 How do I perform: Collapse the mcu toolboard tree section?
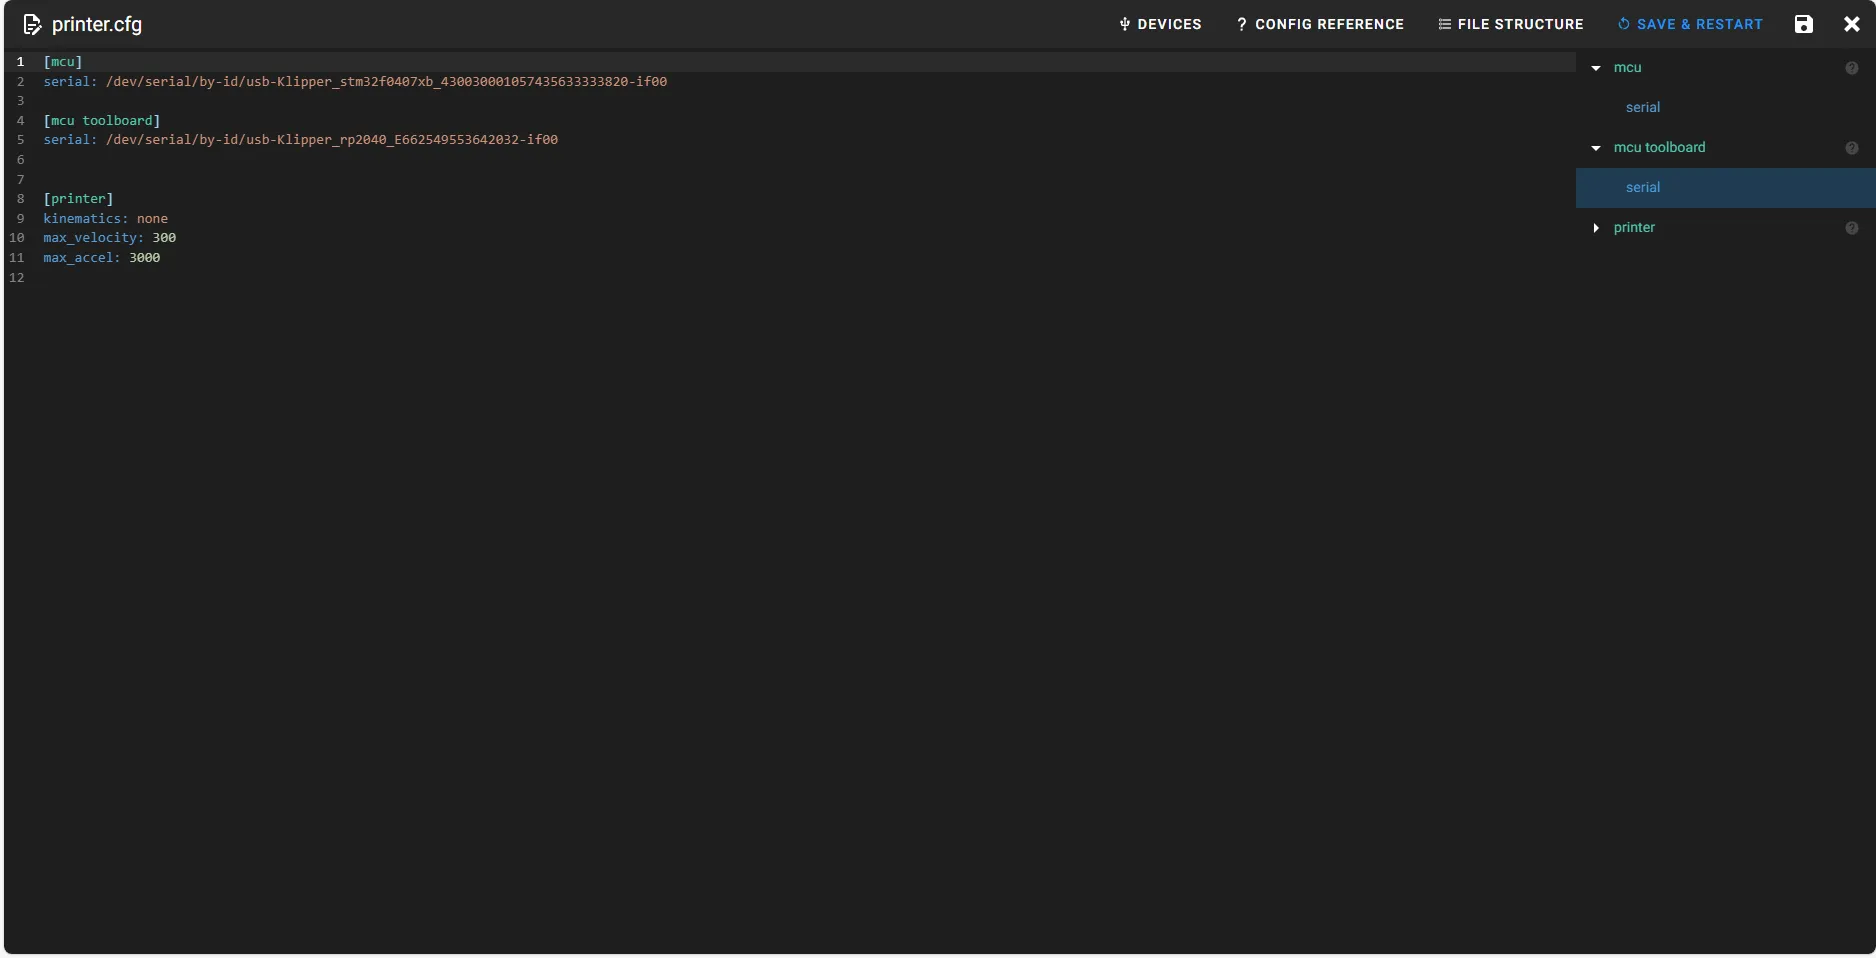point(1596,148)
